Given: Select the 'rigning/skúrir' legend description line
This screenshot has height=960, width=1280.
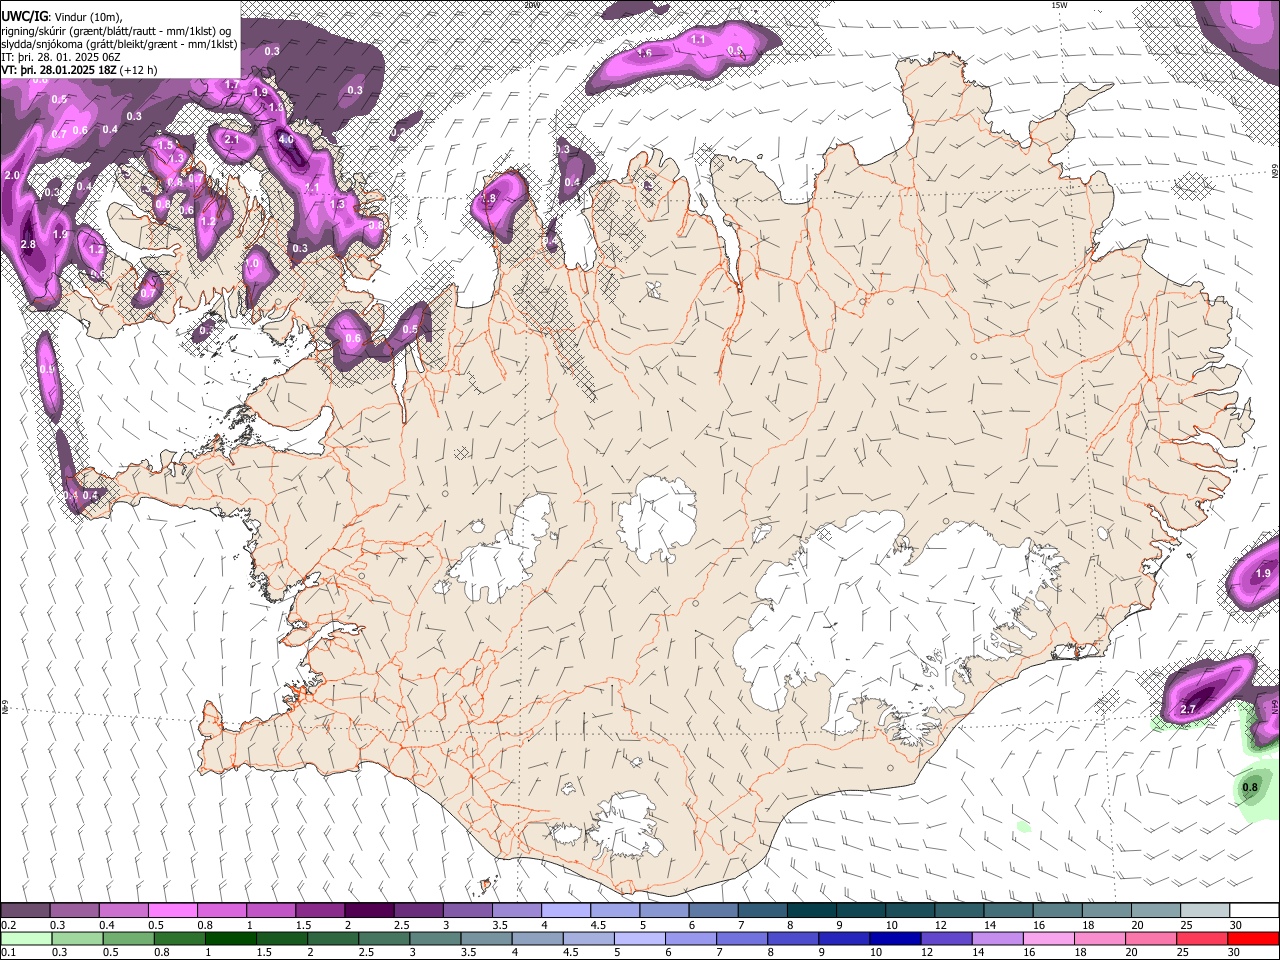Looking at the screenshot, I should coord(115,30).
